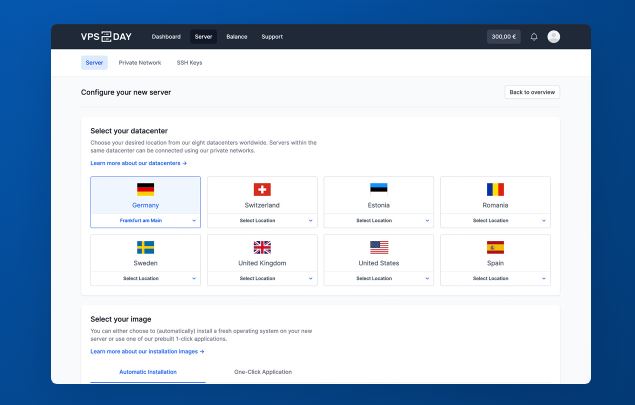Open Support in top navigation
The height and width of the screenshot is (405, 635).
point(272,36)
